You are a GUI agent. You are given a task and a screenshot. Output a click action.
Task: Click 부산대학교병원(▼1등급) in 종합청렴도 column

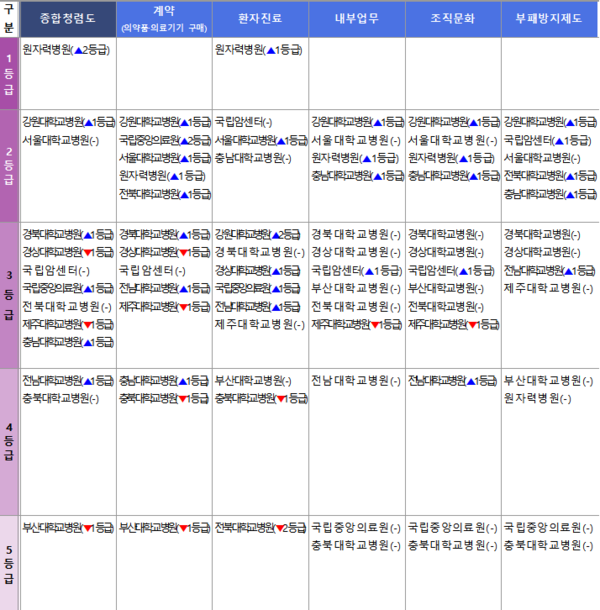[68, 528]
